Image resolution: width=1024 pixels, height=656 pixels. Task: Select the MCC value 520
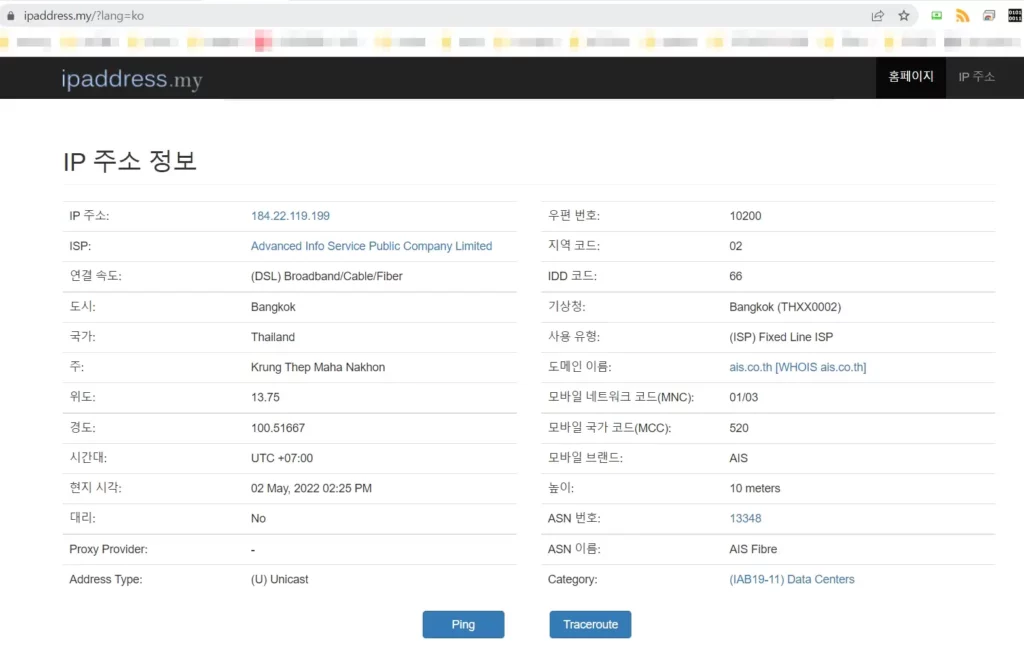739,428
